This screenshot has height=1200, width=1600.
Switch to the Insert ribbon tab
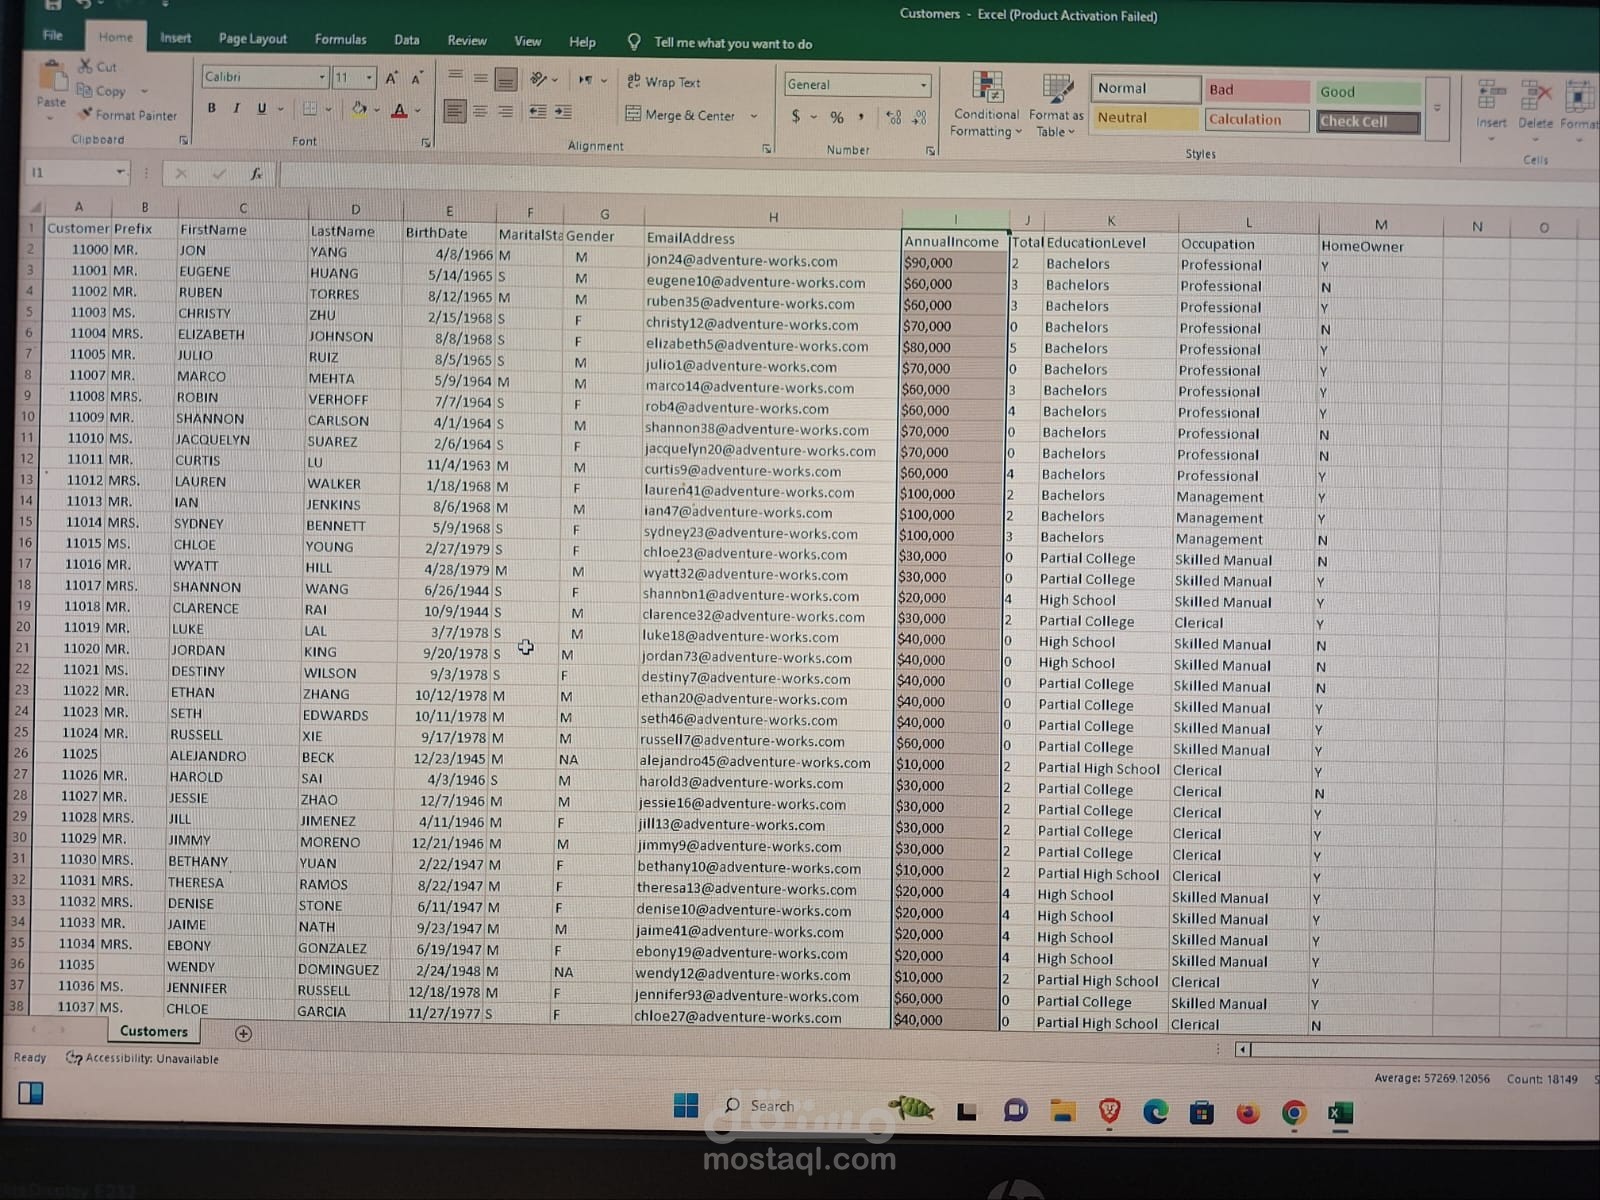(x=175, y=38)
